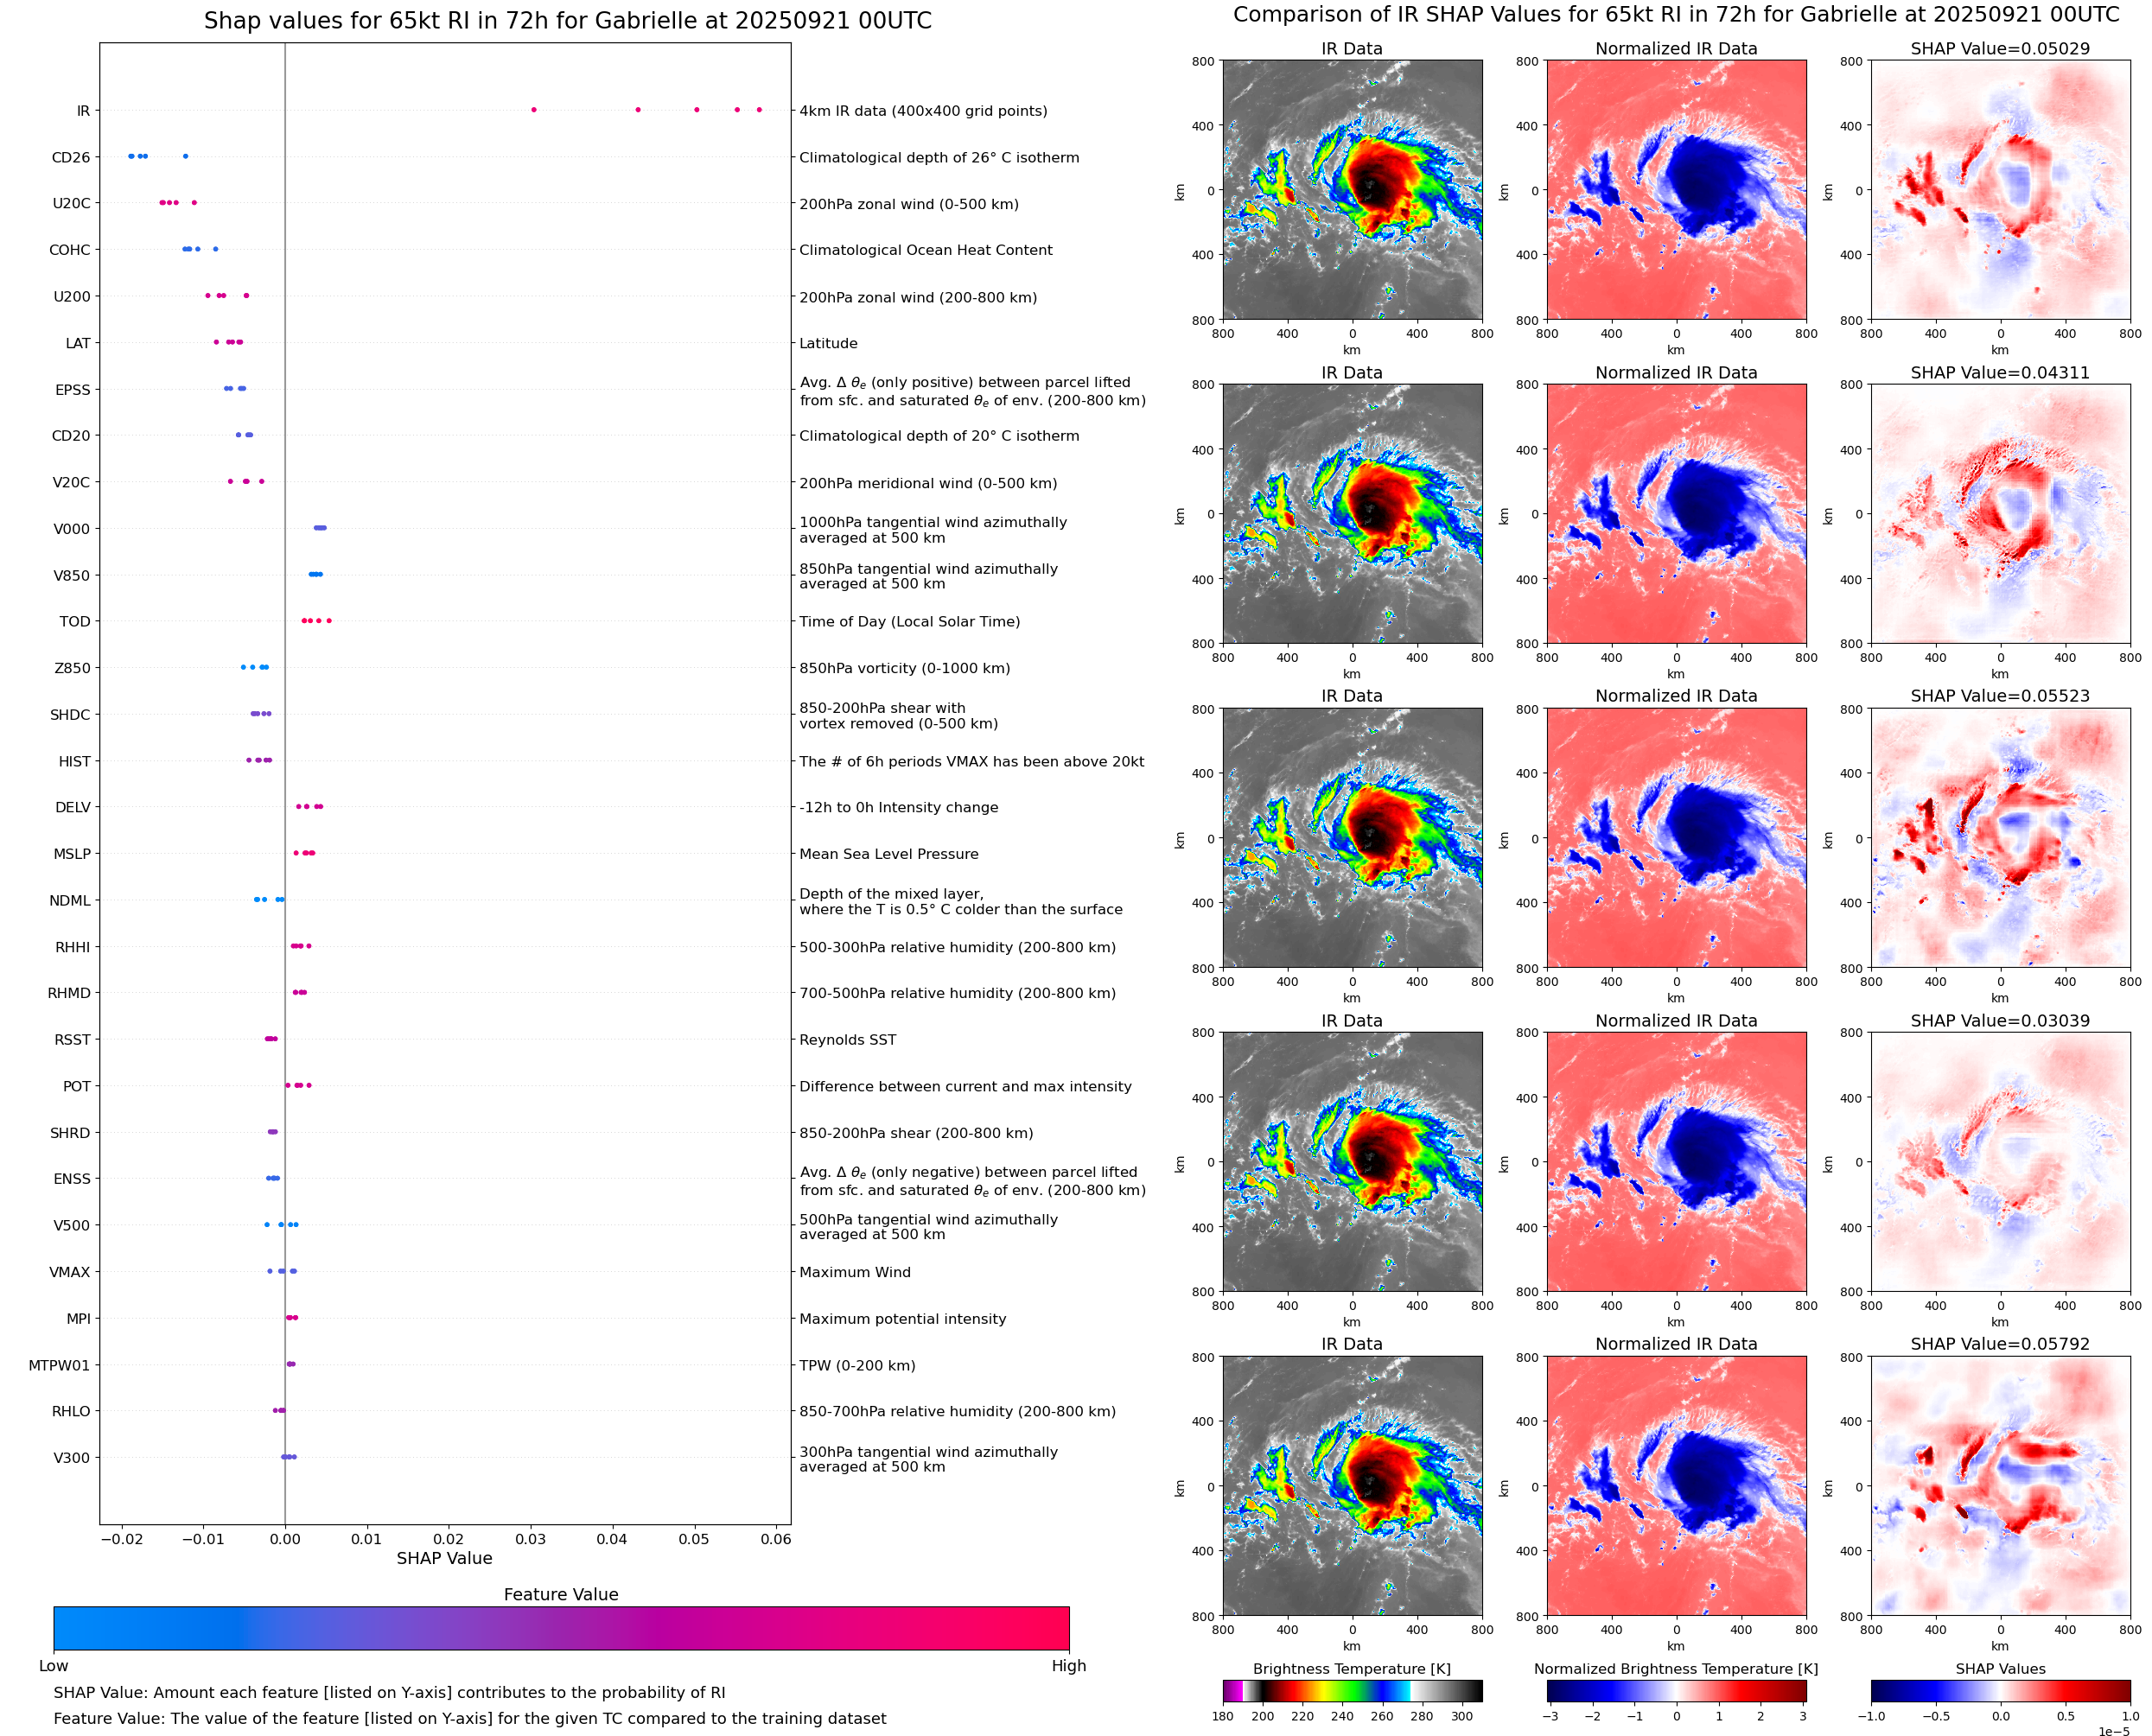
Task: Click the leftmost IR row SHAP dot
Action: [533, 109]
